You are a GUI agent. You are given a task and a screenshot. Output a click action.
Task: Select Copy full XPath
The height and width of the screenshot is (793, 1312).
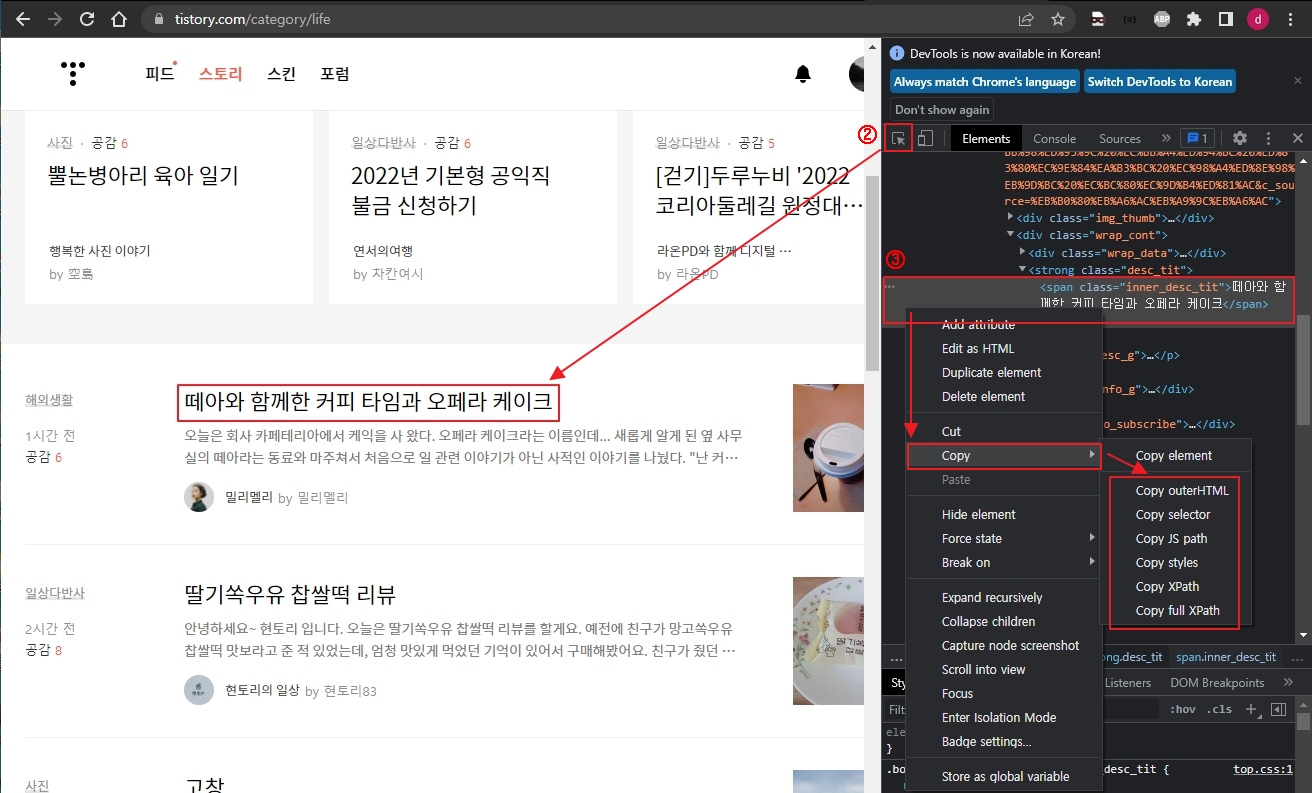pos(1177,611)
